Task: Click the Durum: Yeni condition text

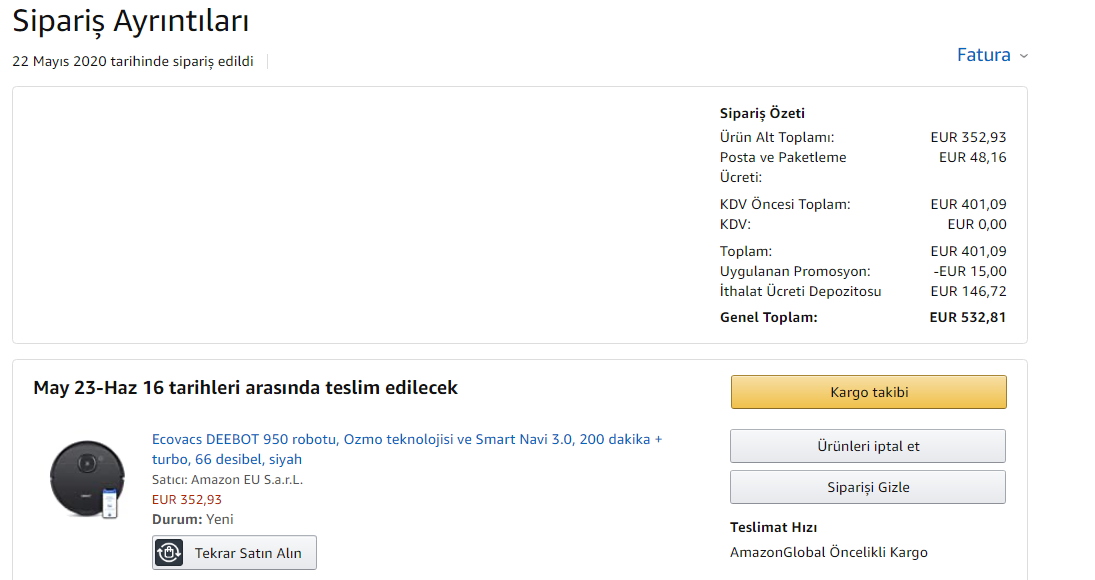Action: [193, 519]
